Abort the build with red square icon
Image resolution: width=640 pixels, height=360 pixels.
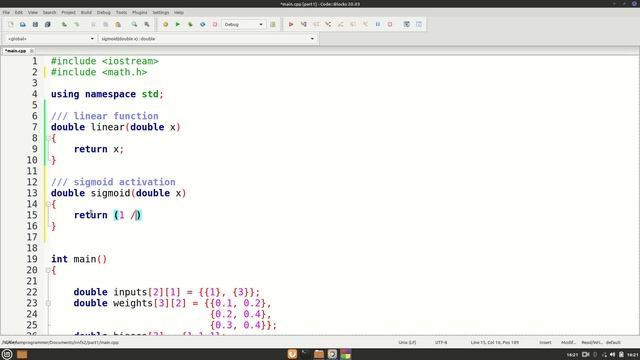coord(215,24)
